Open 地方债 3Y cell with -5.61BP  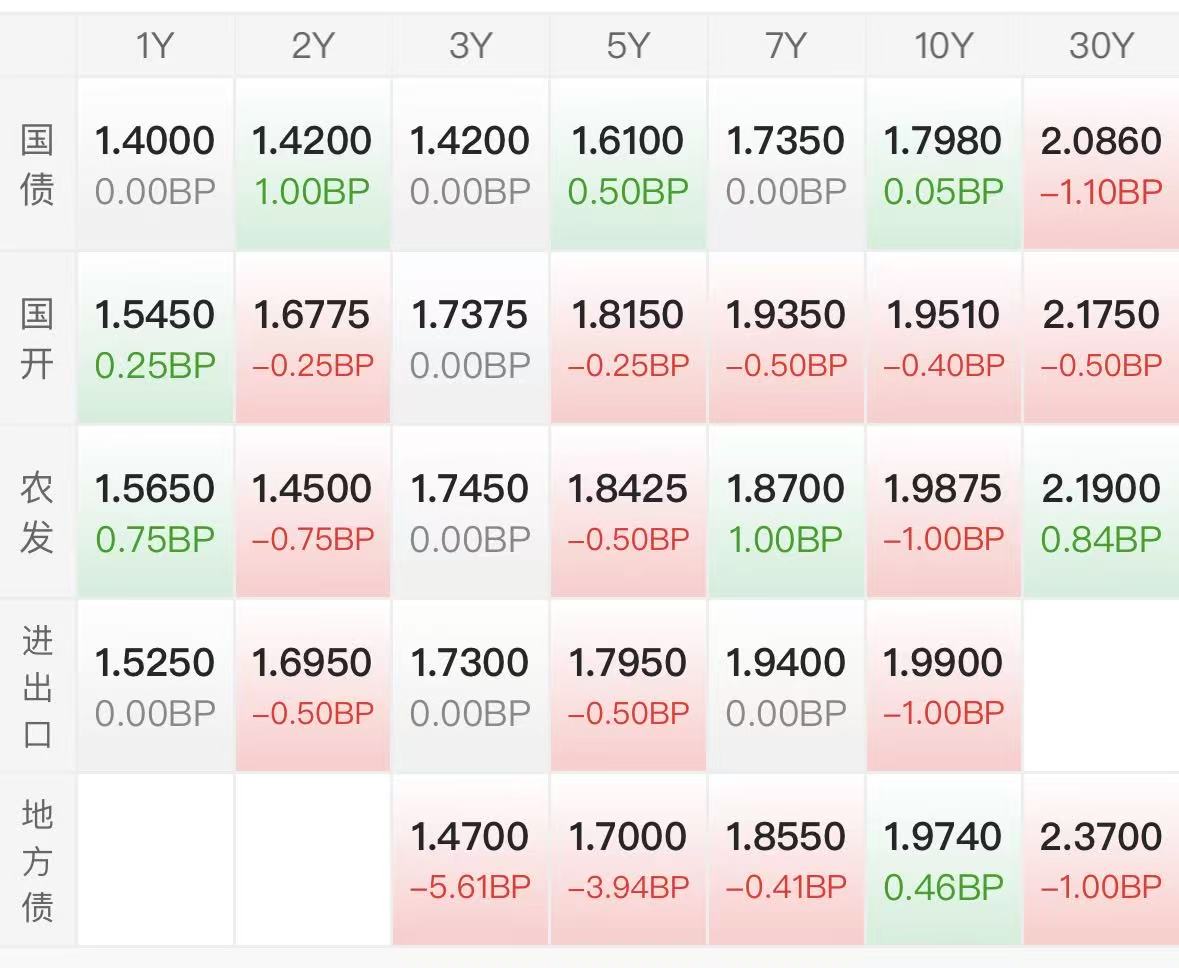click(x=470, y=860)
